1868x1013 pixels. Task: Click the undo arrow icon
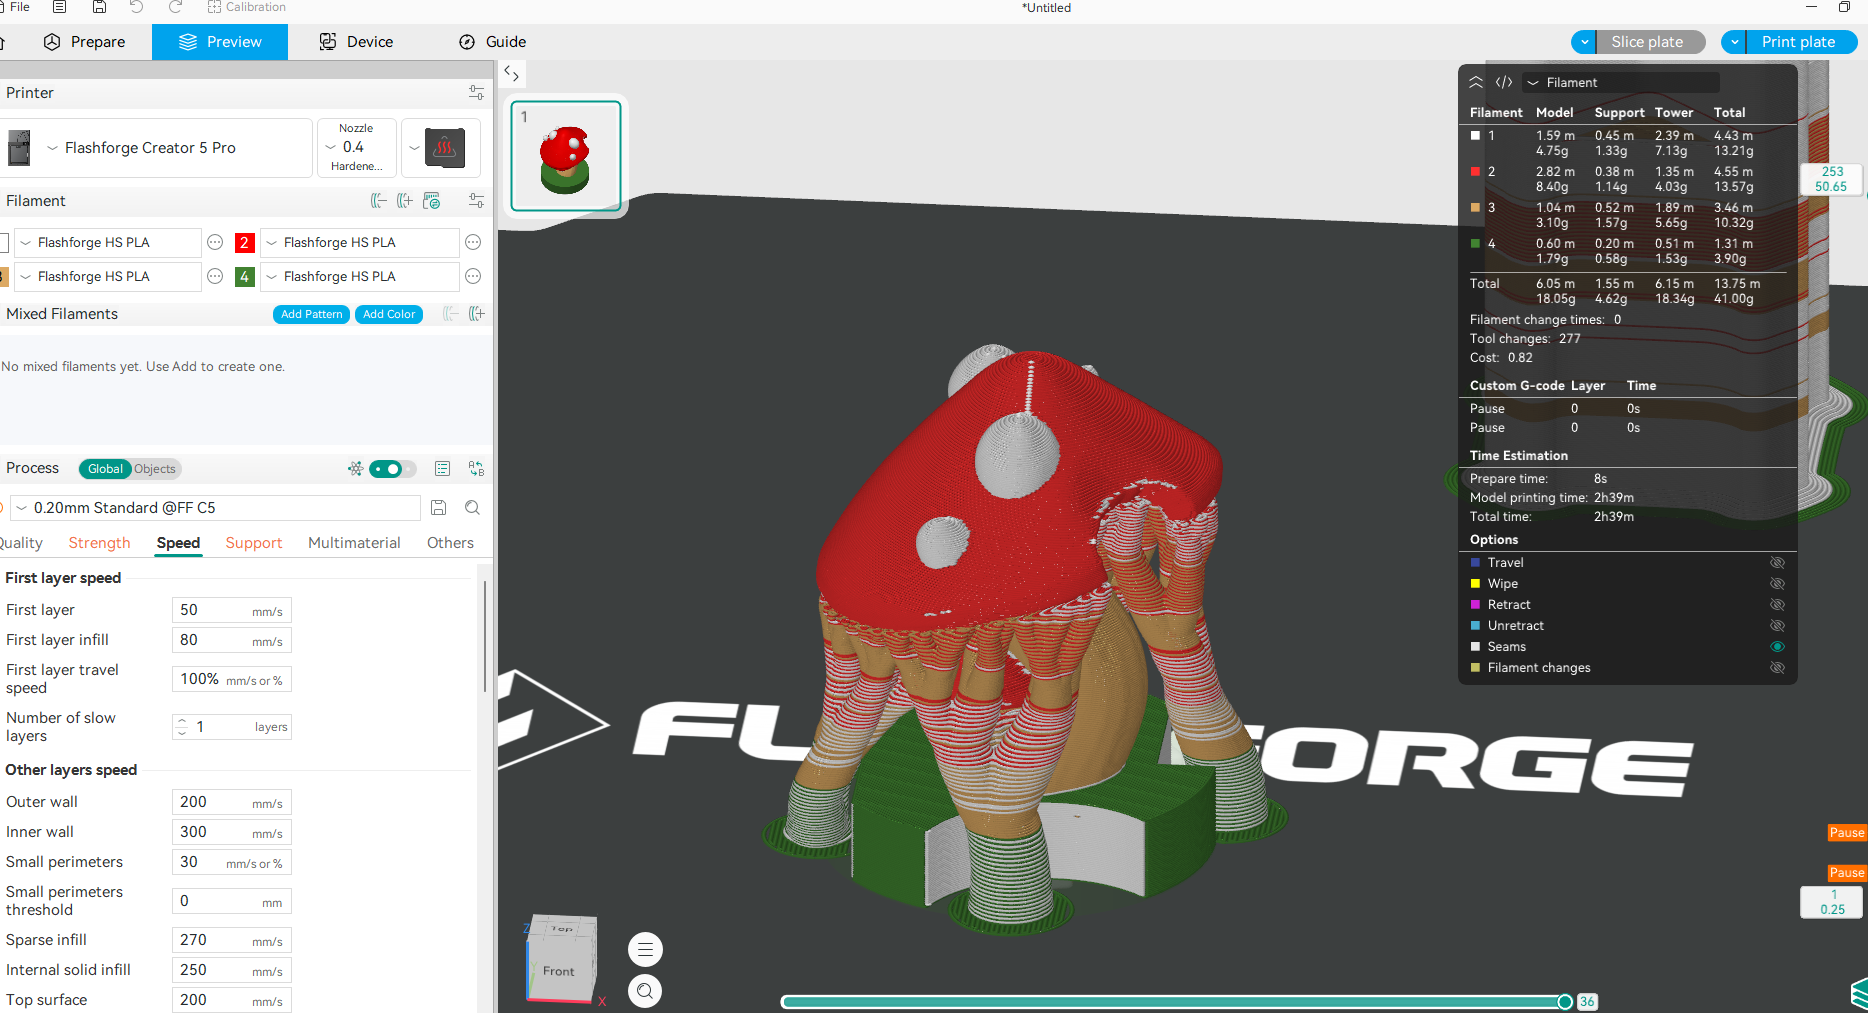click(137, 7)
